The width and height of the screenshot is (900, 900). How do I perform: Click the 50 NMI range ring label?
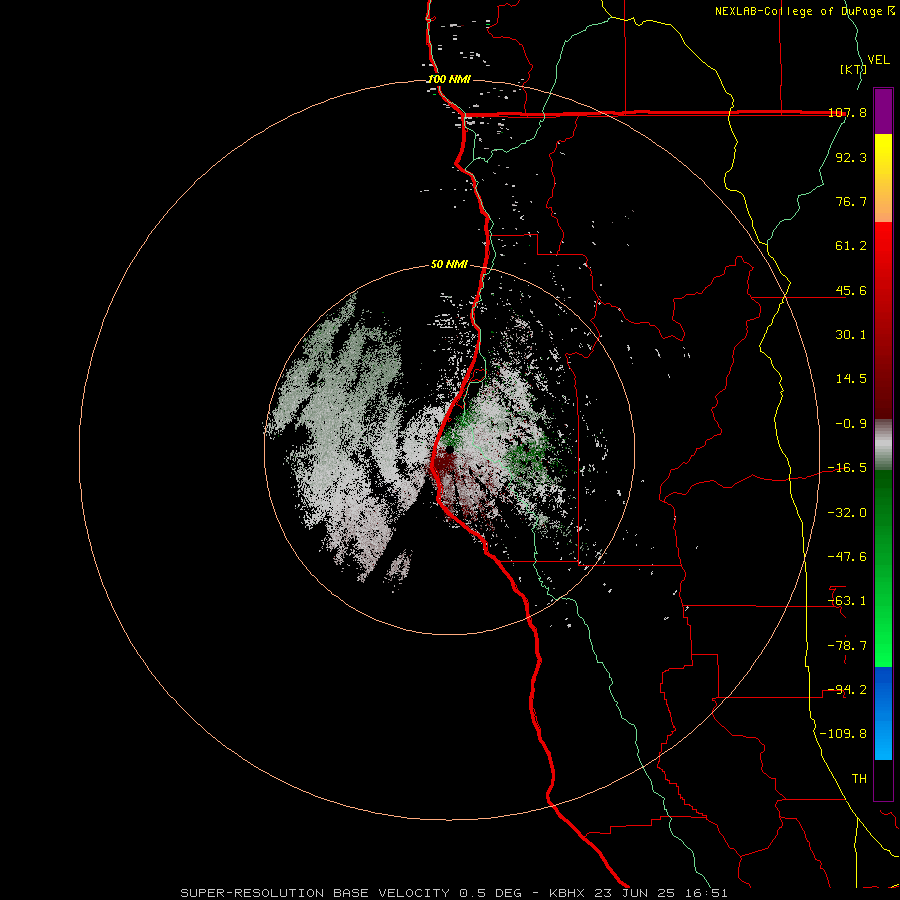[x=449, y=265]
